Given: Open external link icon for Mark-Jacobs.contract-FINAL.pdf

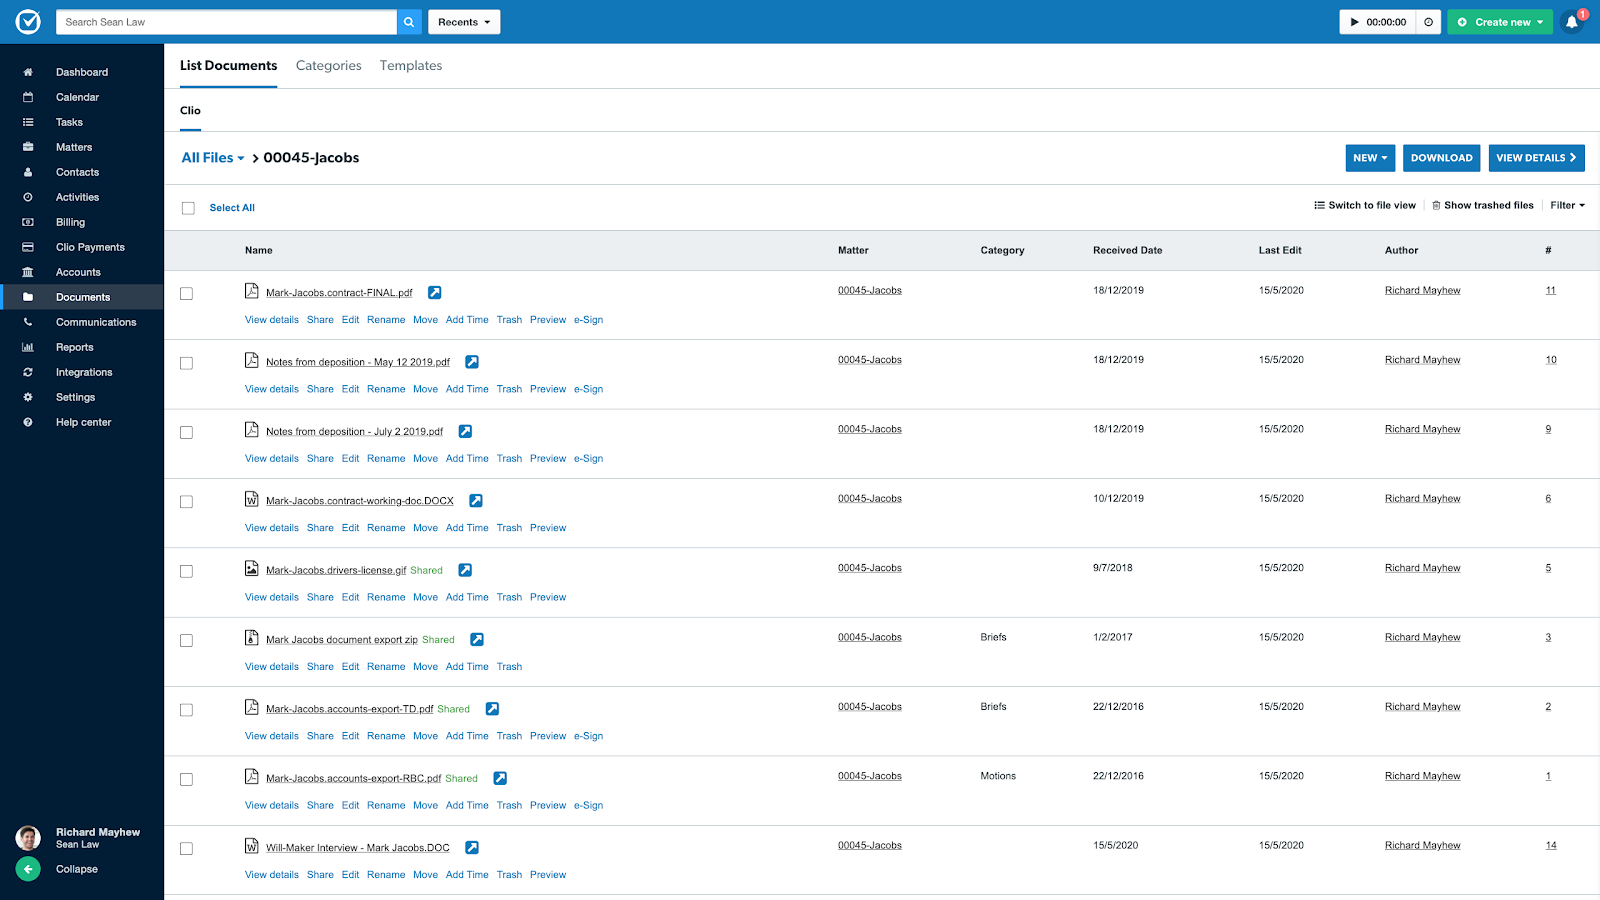Looking at the screenshot, I should pos(435,293).
